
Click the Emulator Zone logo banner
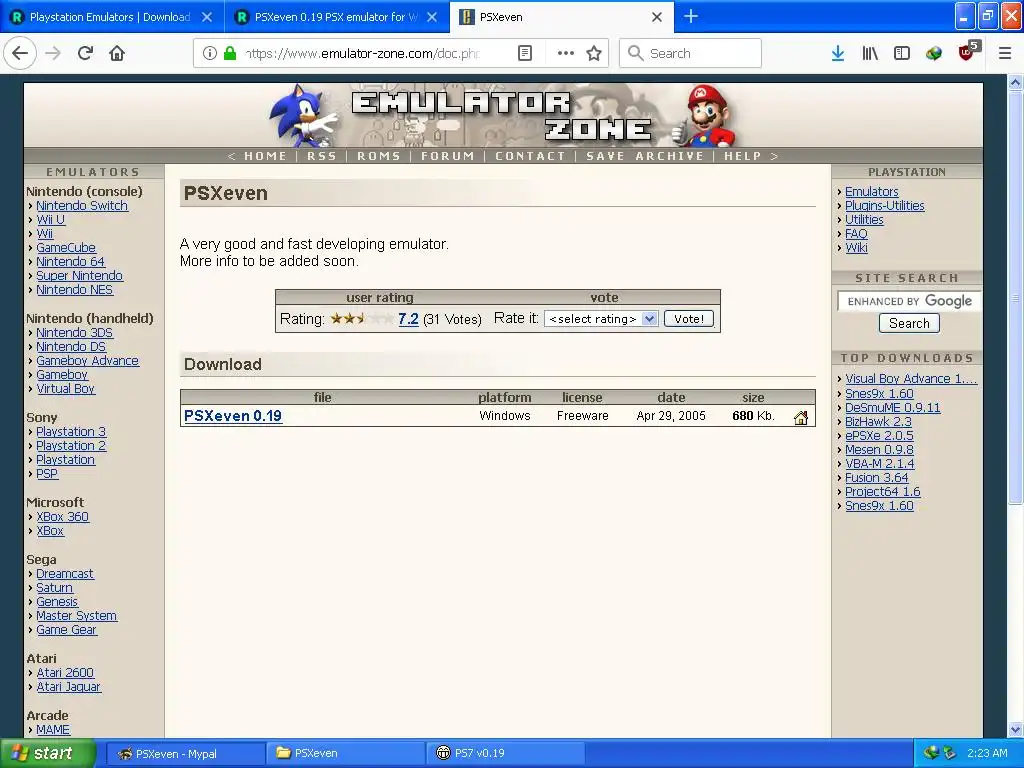[x=503, y=115]
